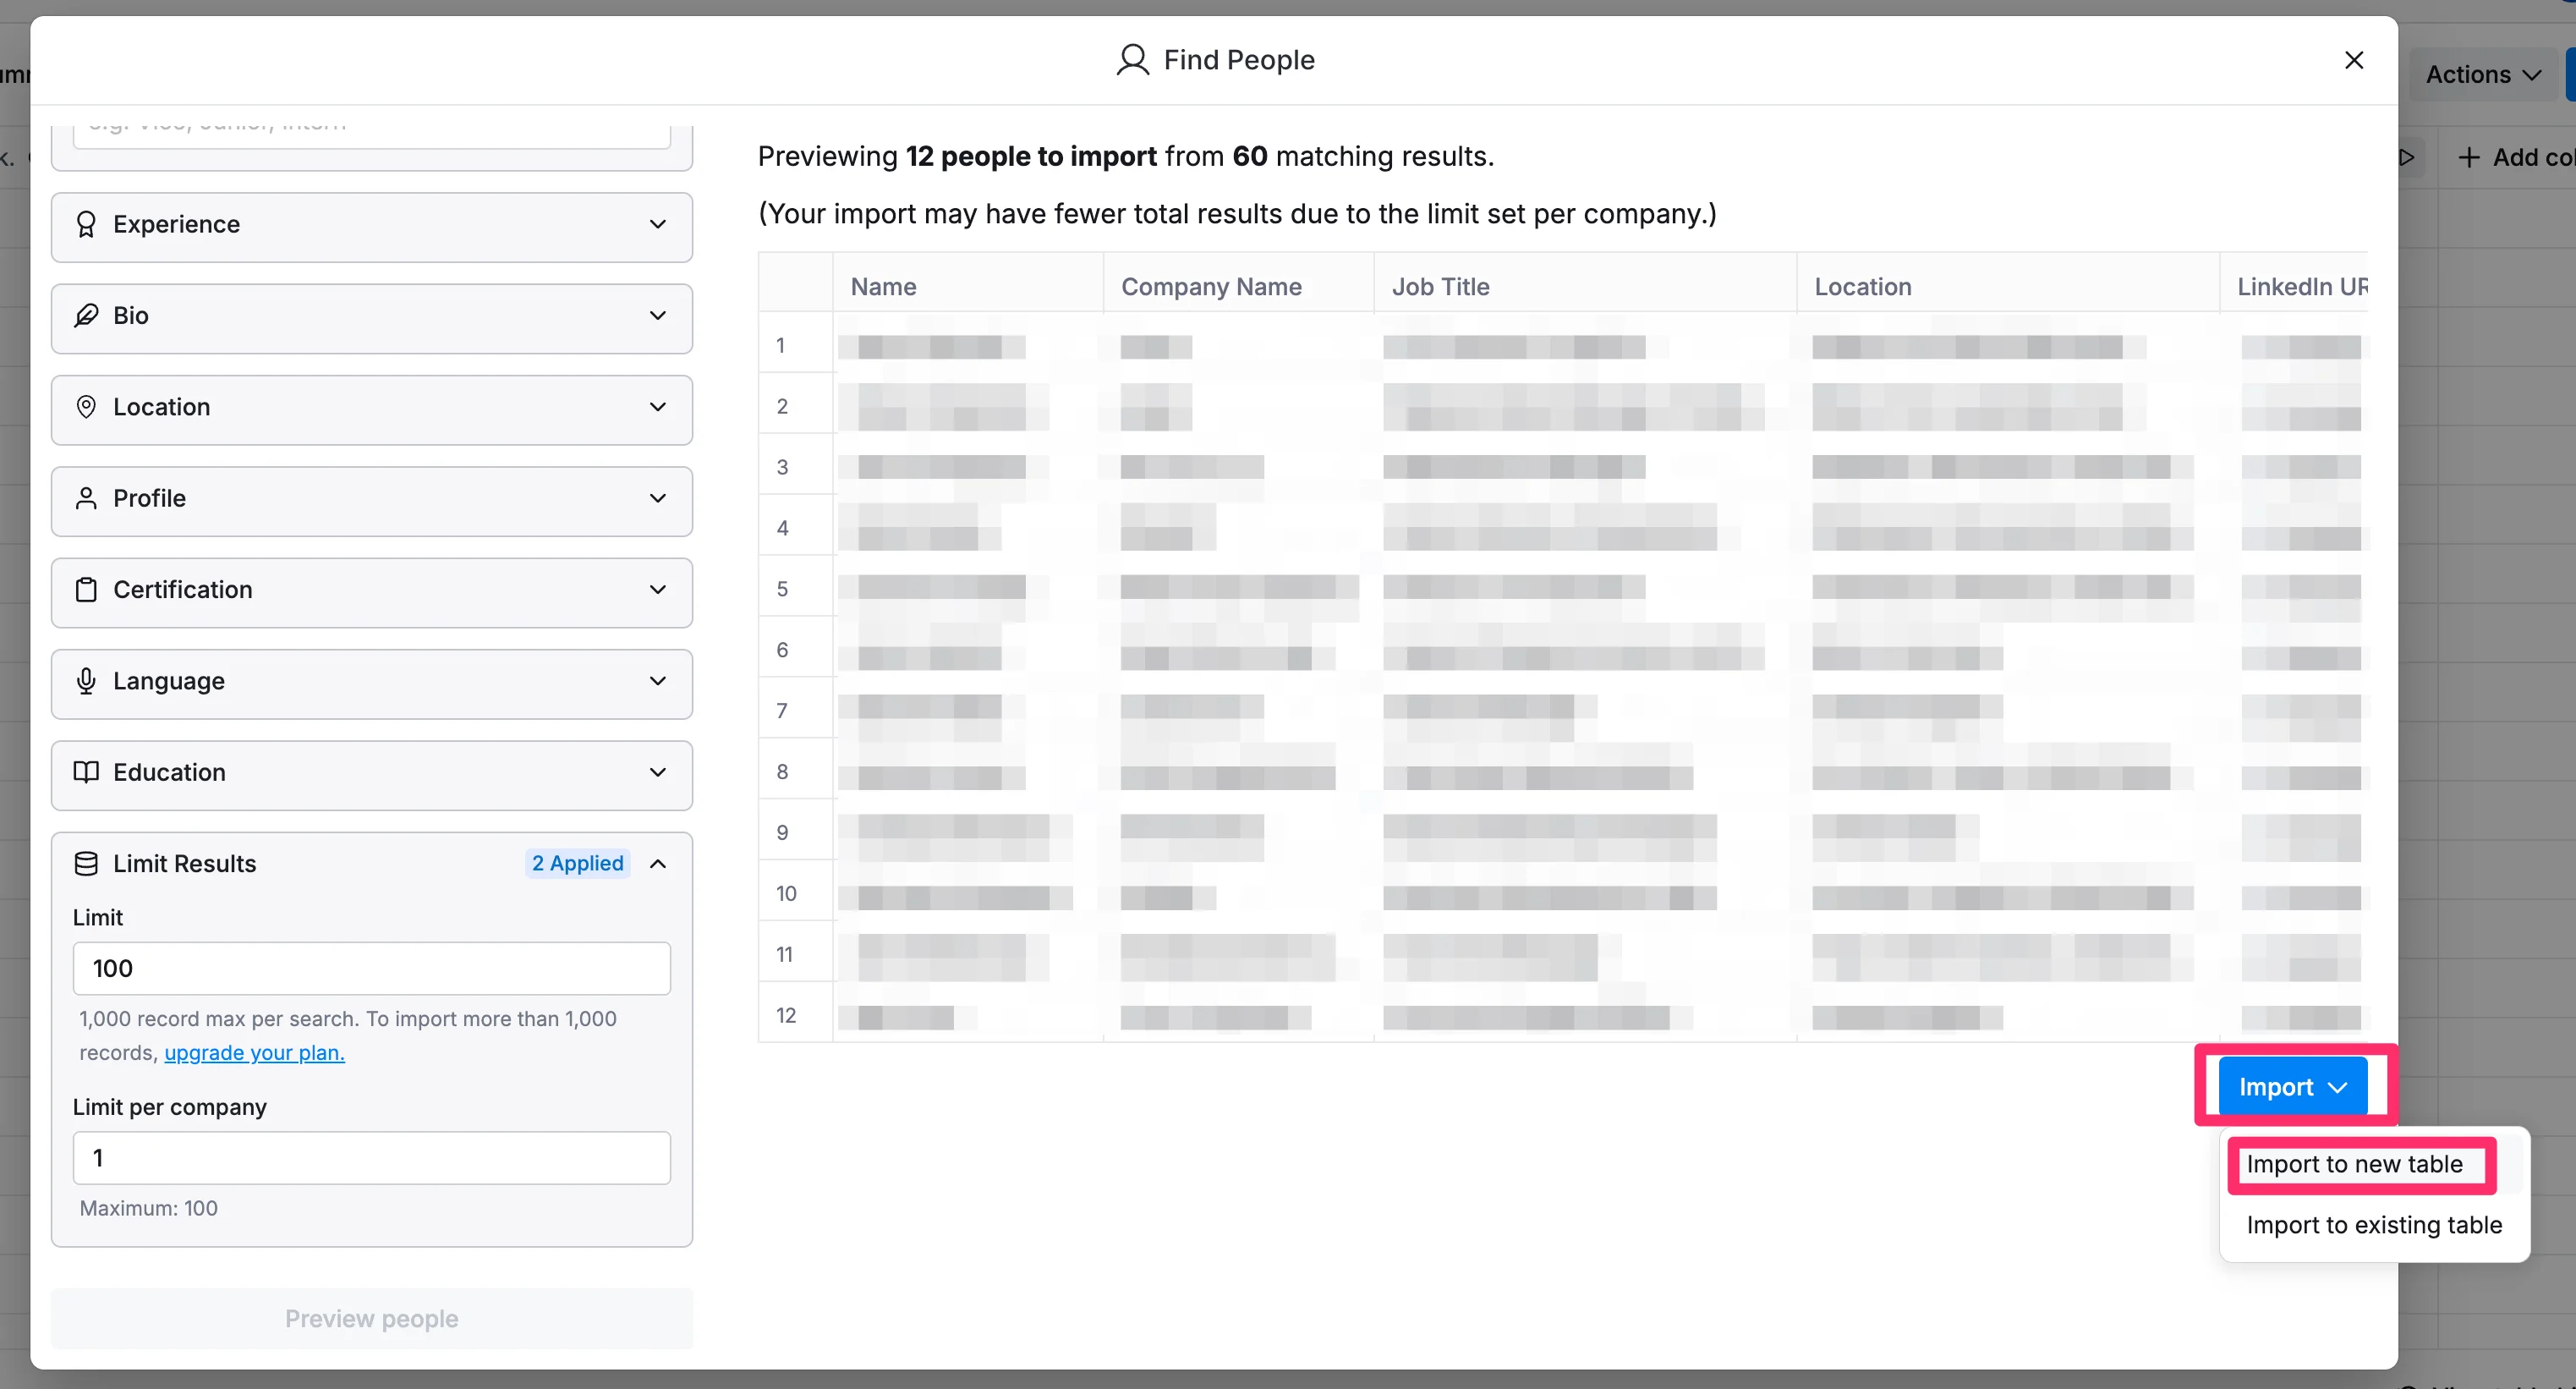Open the Import dropdown button
2576x1389 pixels.
(2291, 1086)
